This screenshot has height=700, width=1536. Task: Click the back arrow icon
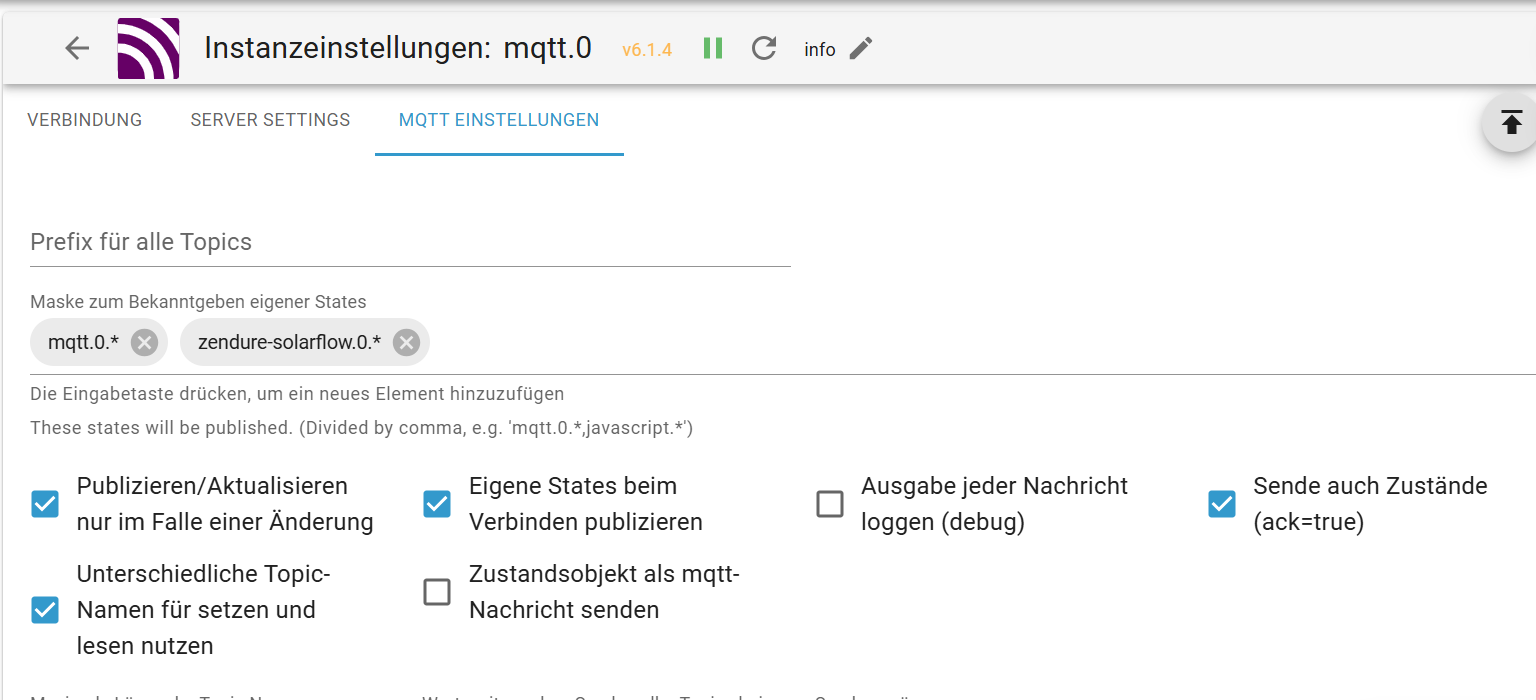pyautogui.click(x=77, y=48)
